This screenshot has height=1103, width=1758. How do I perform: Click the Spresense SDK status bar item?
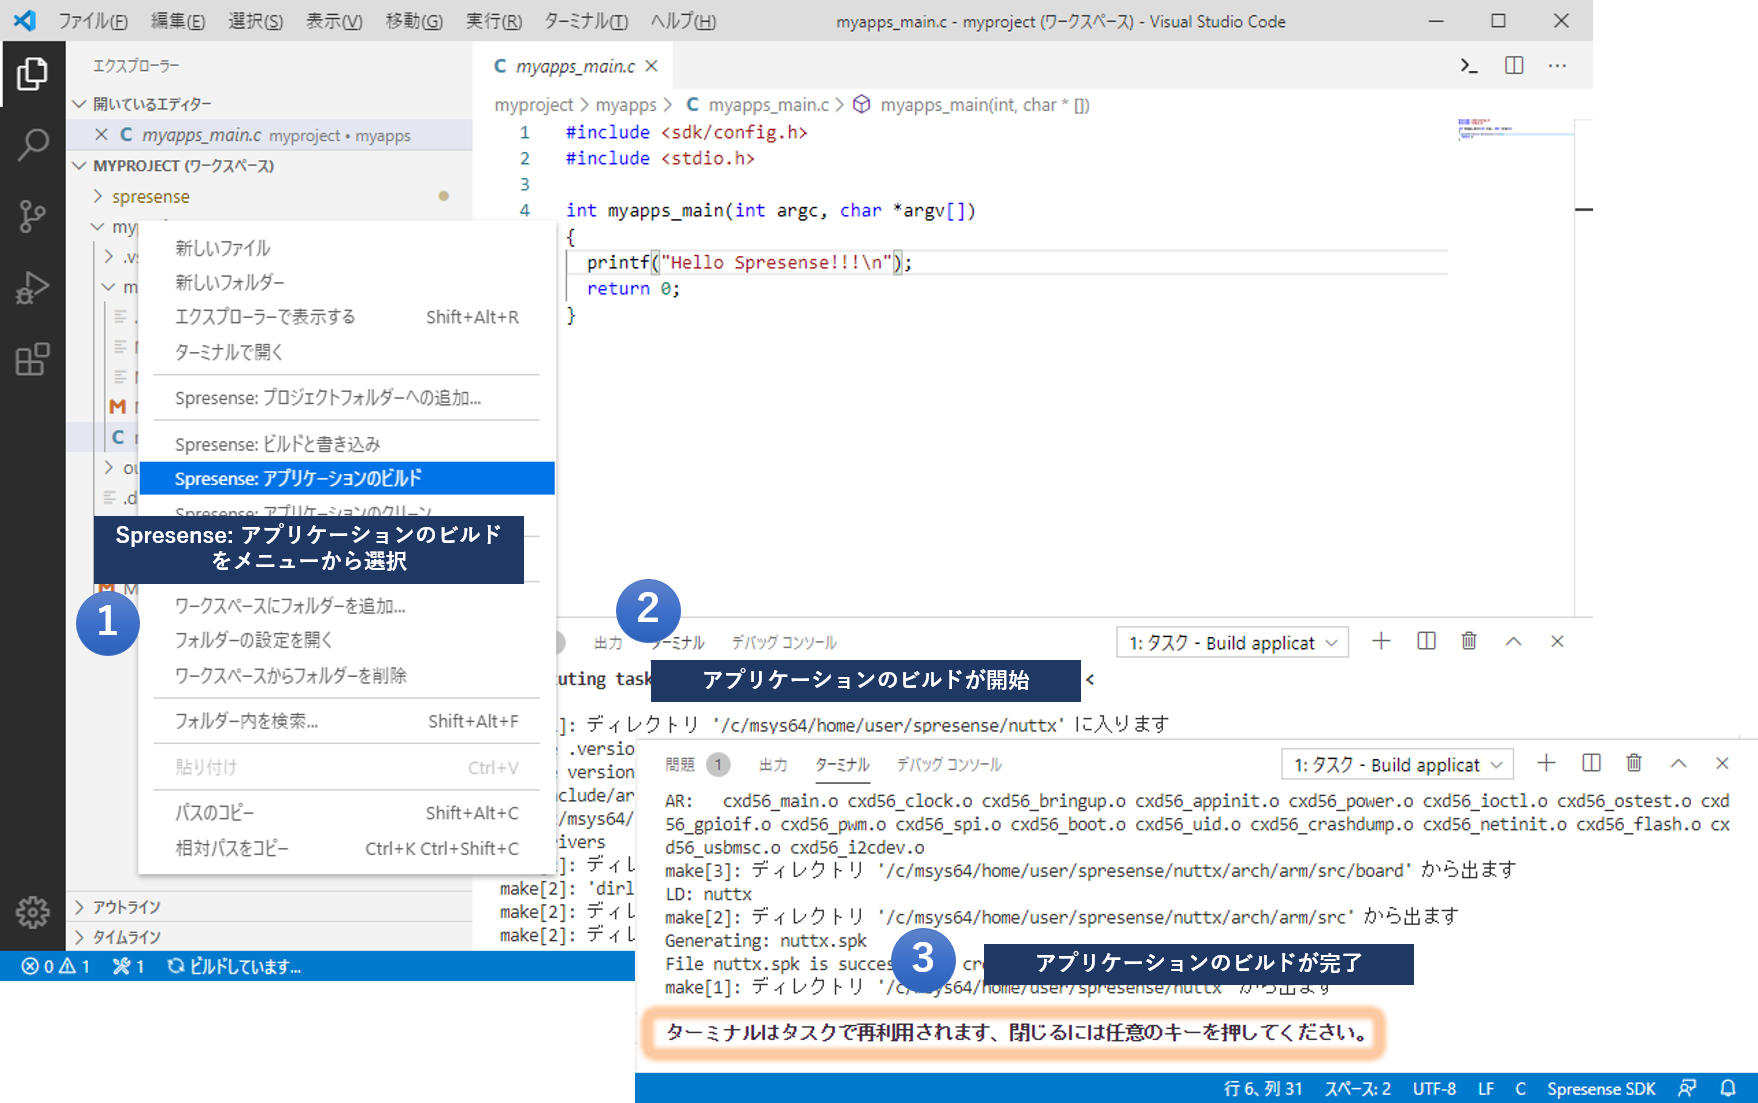pyautogui.click(x=1600, y=1088)
